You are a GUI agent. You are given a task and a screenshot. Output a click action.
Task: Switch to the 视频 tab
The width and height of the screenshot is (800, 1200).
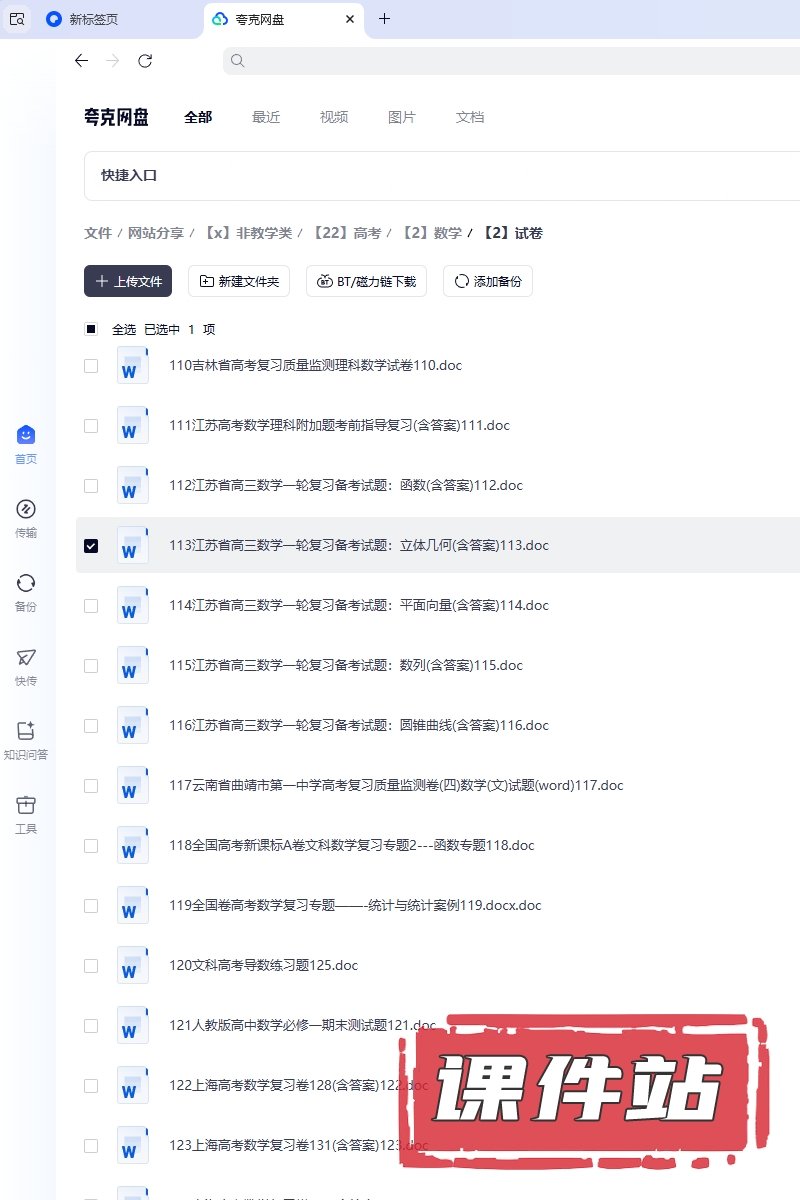(334, 117)
